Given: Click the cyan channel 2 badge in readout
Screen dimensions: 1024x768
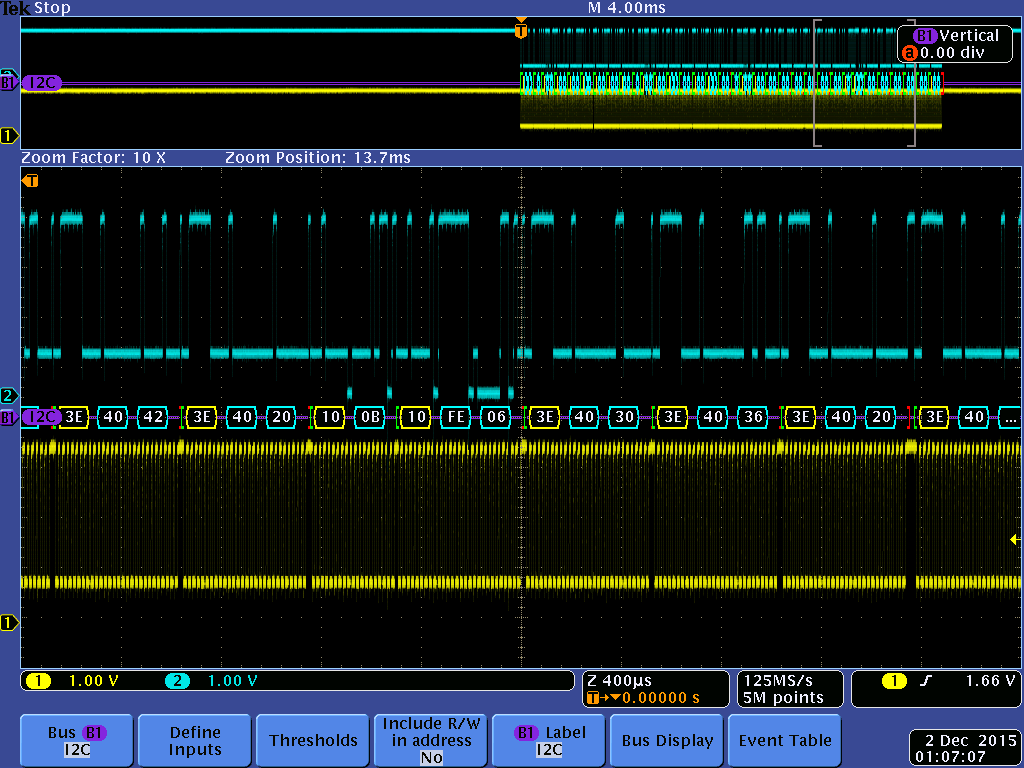Looking at the screenshot, I should click(177, 681).
